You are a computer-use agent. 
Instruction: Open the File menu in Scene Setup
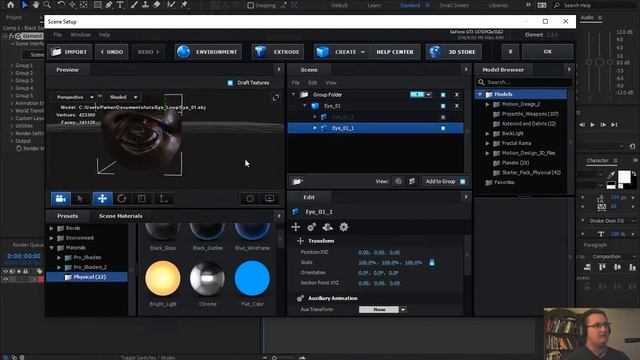click(58, 35)
